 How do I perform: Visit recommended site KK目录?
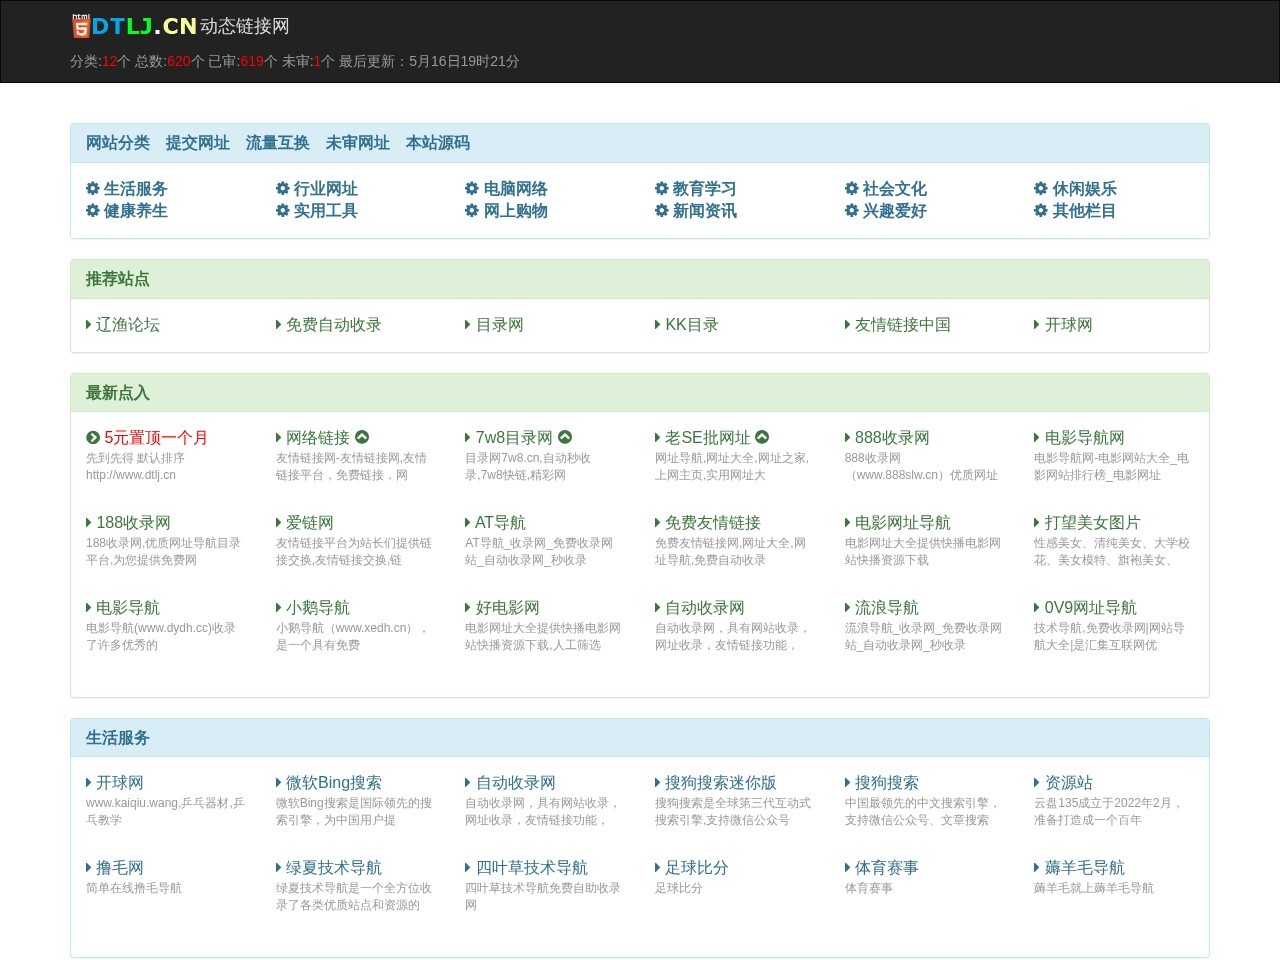[x=692, y=324]
